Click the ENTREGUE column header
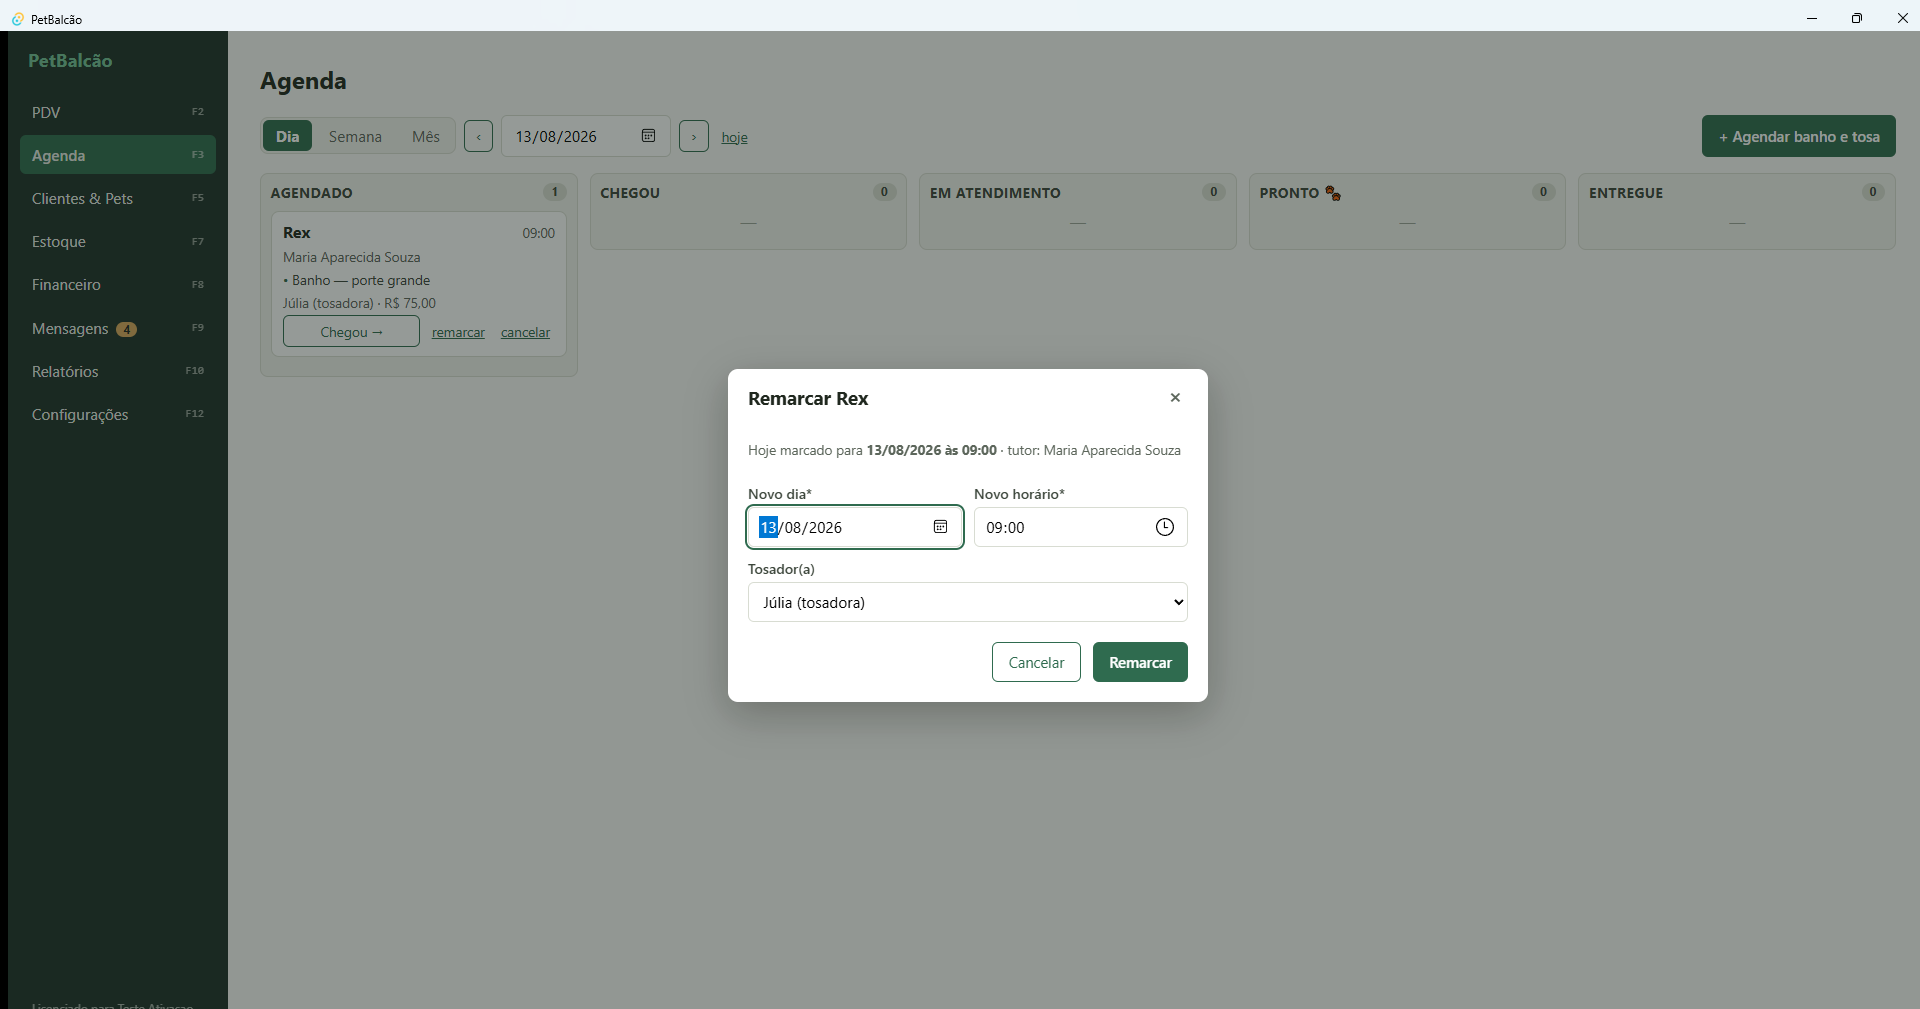 1626,193
